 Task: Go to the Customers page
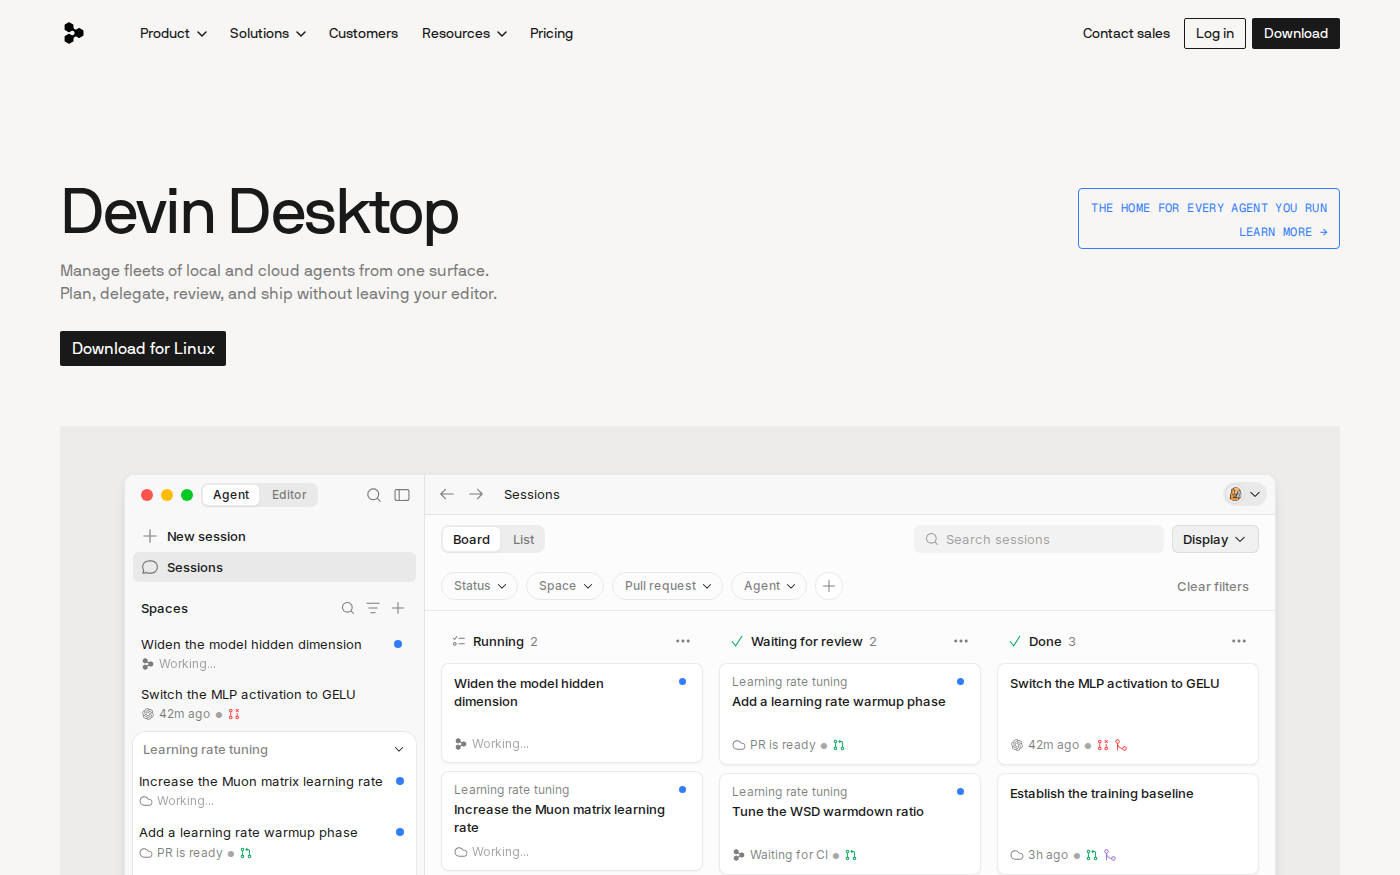point(363,33)
